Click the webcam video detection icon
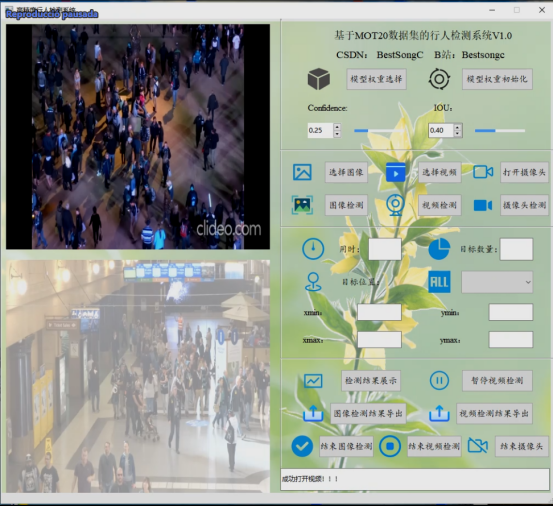Image resolution: width=554 pixels, height=507 pixels. point(395,205)
